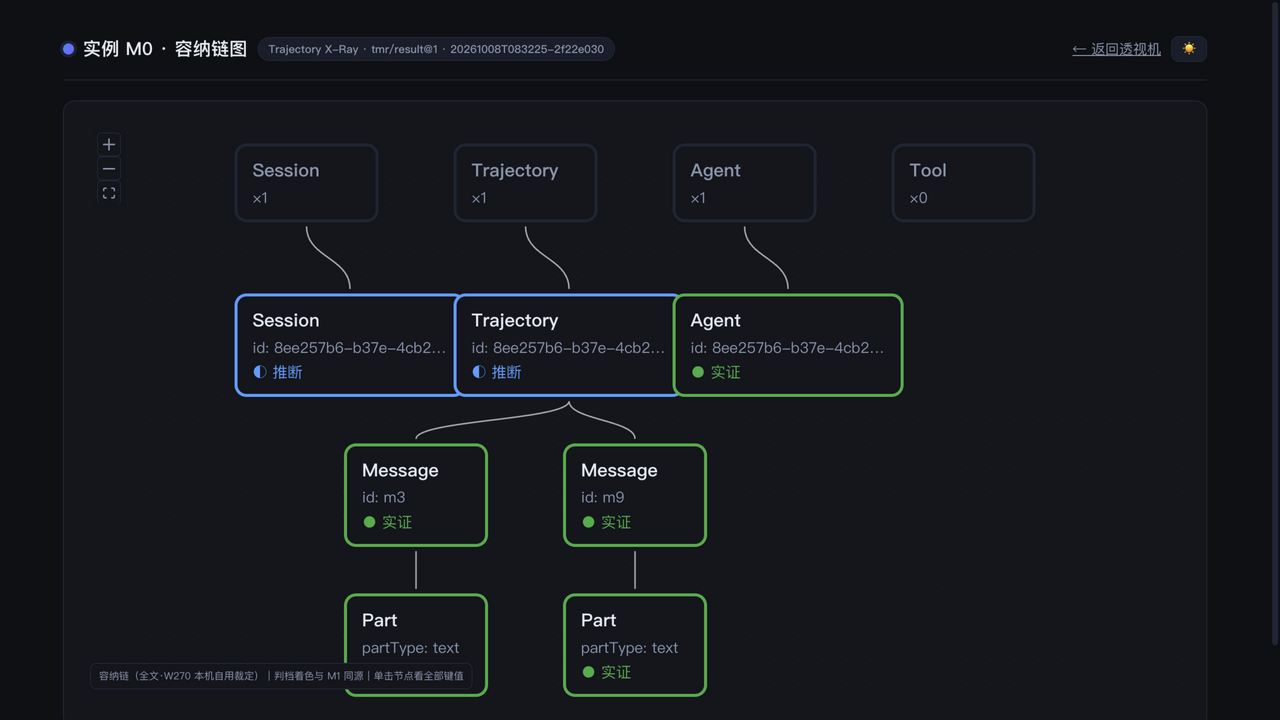
Task: Select the Part node under Message m3
Action: pyautogui.click(x=416, y=645)
